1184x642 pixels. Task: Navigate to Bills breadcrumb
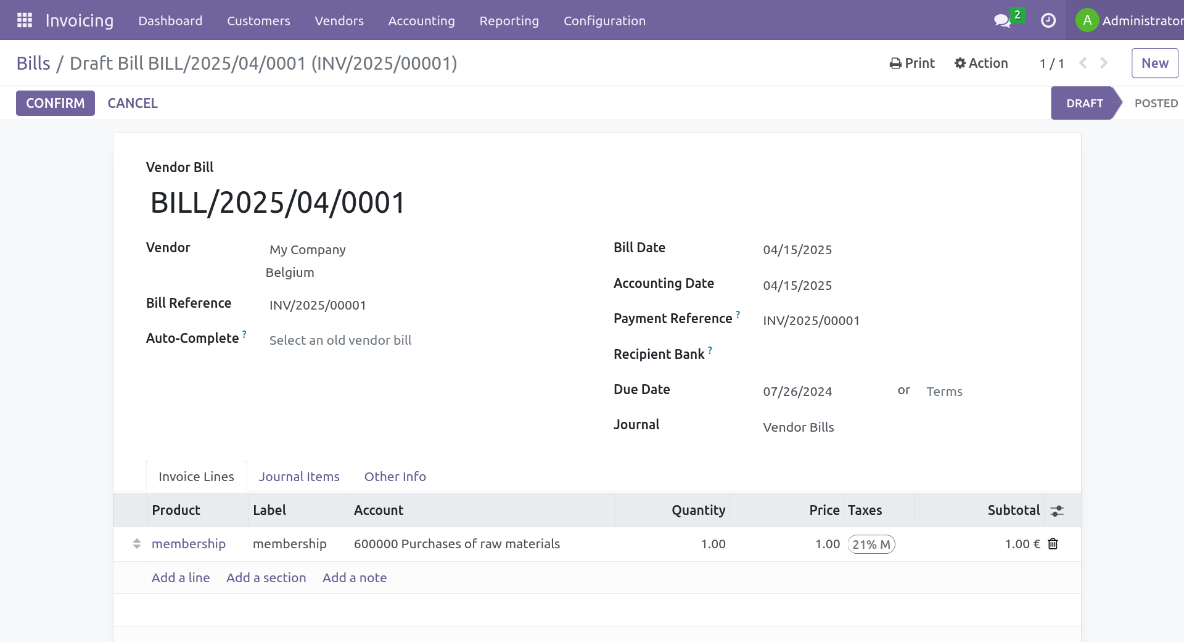click(x=33, y=63)
